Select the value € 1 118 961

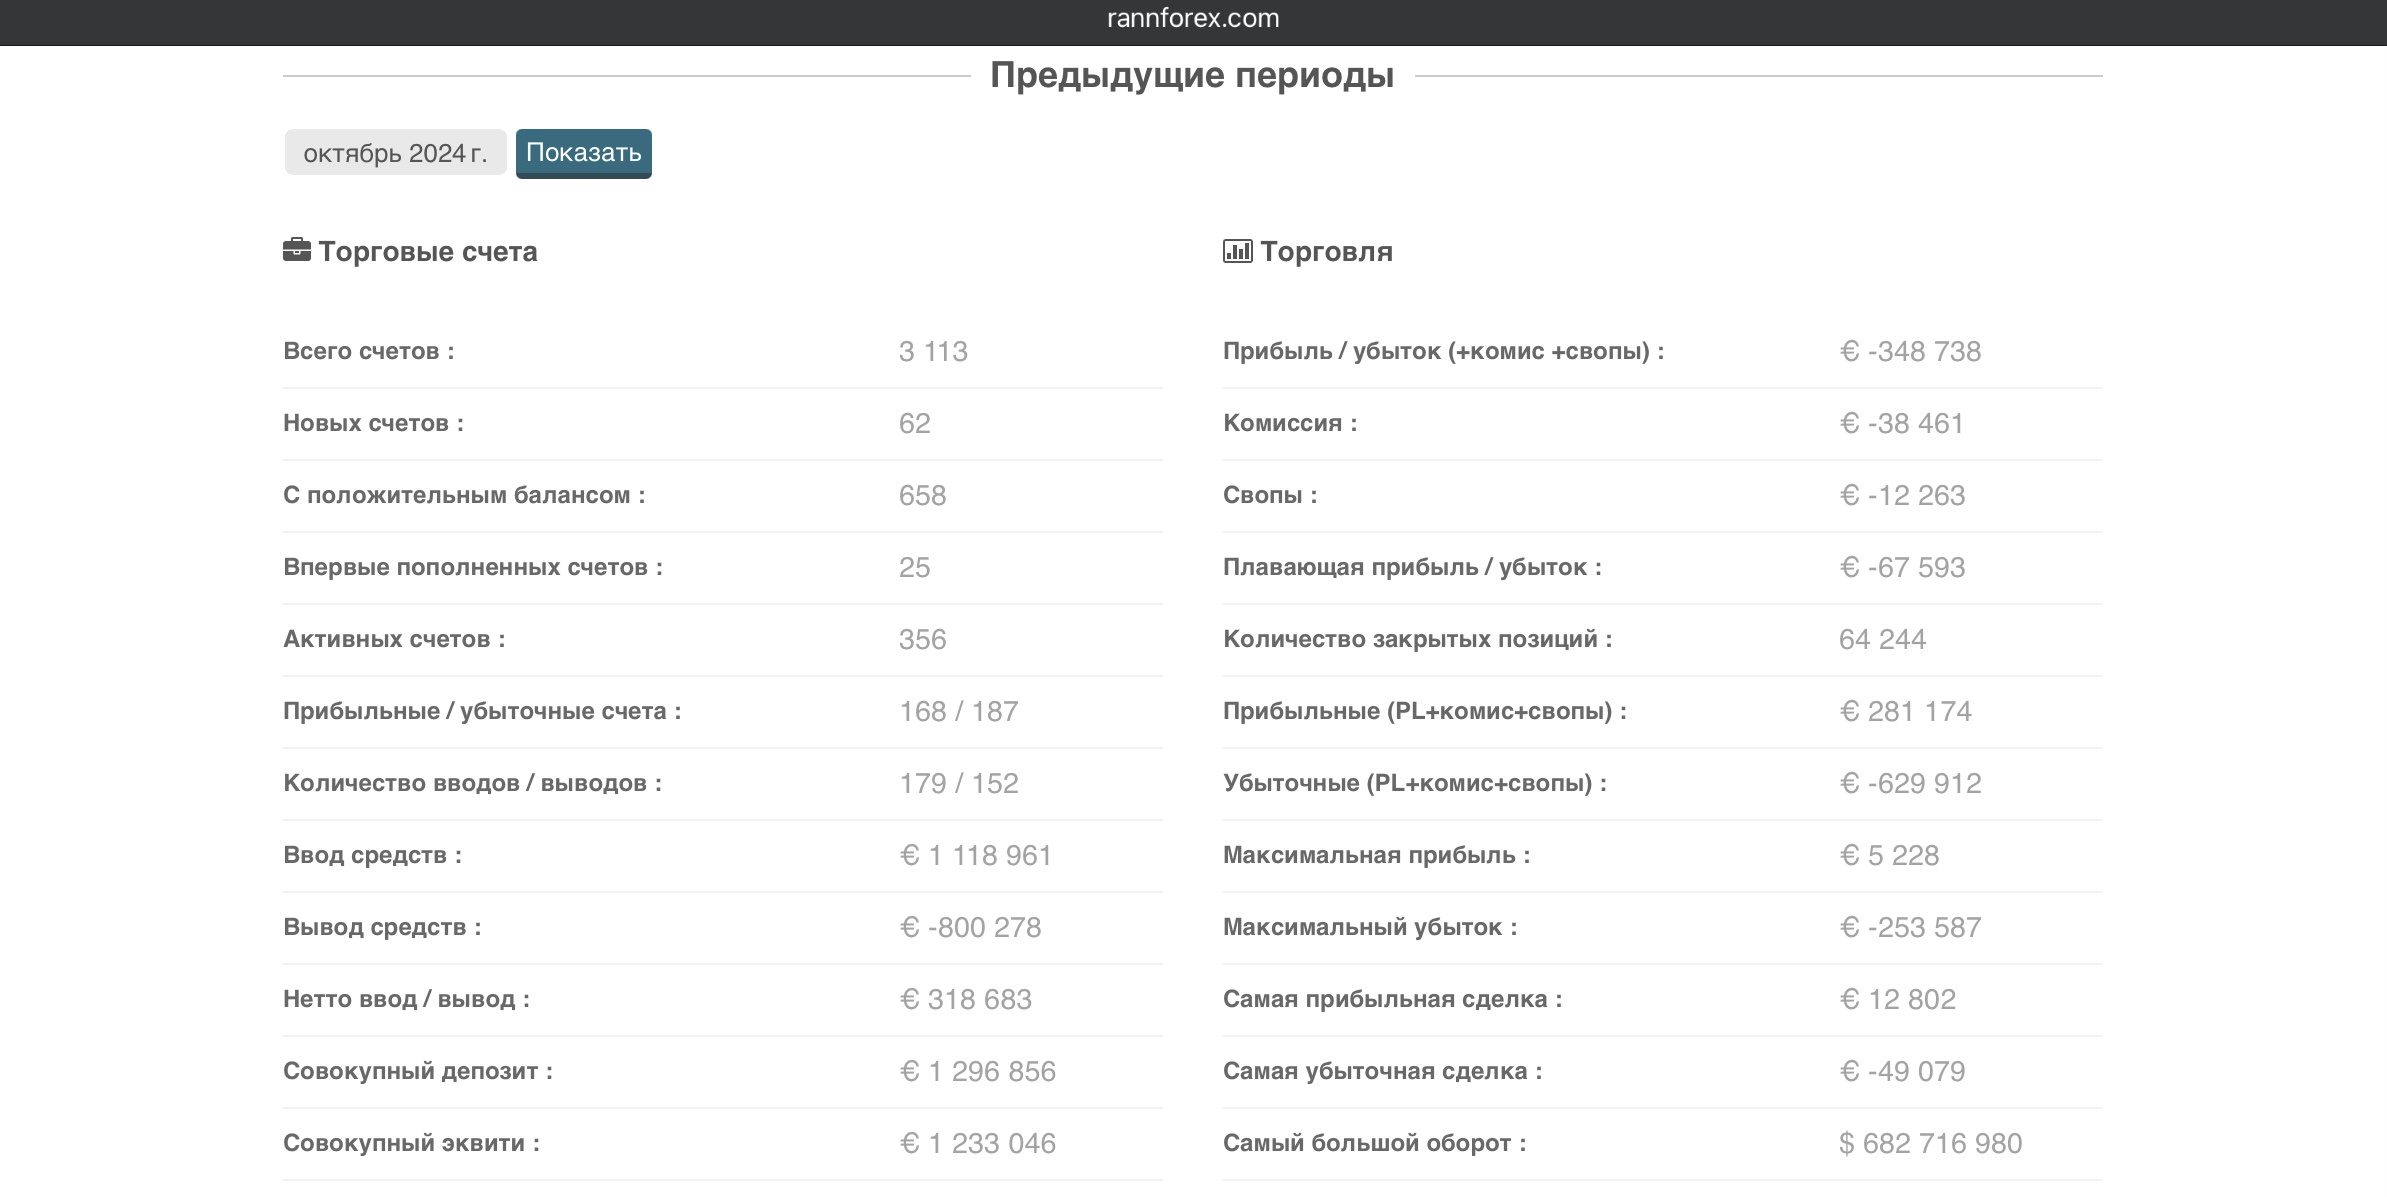(975, 855)
